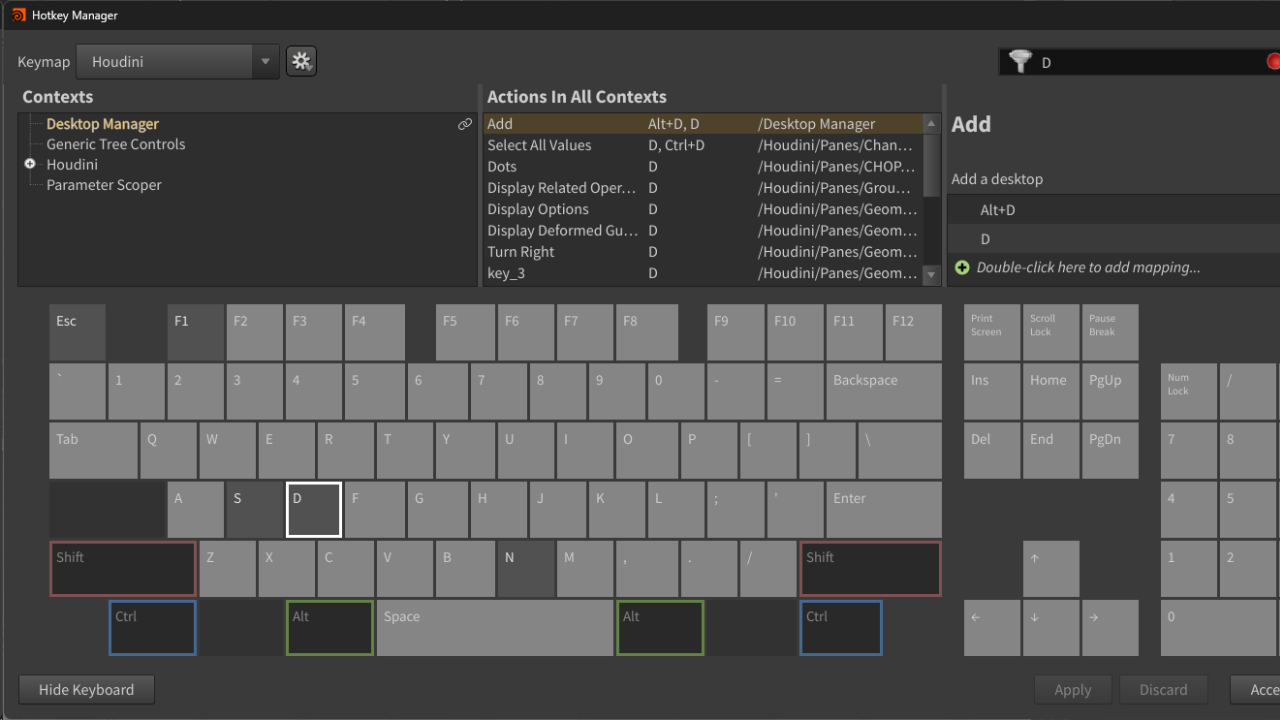Select the Display Options action row
Viewport: 1280px width, 720px height.
703,209
